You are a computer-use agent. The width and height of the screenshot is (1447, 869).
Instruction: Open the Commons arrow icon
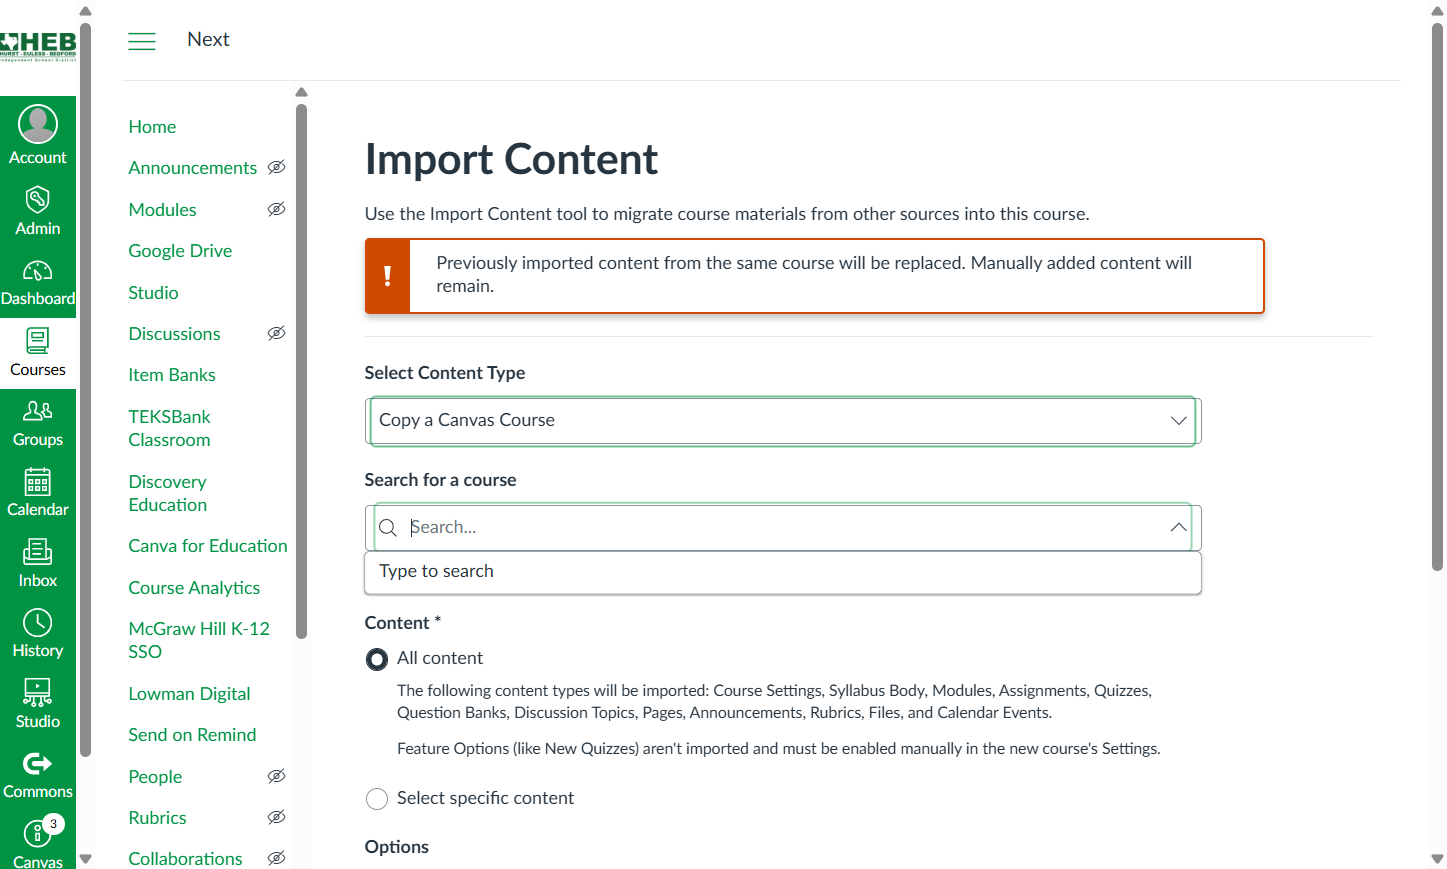(x=38, y=764)
